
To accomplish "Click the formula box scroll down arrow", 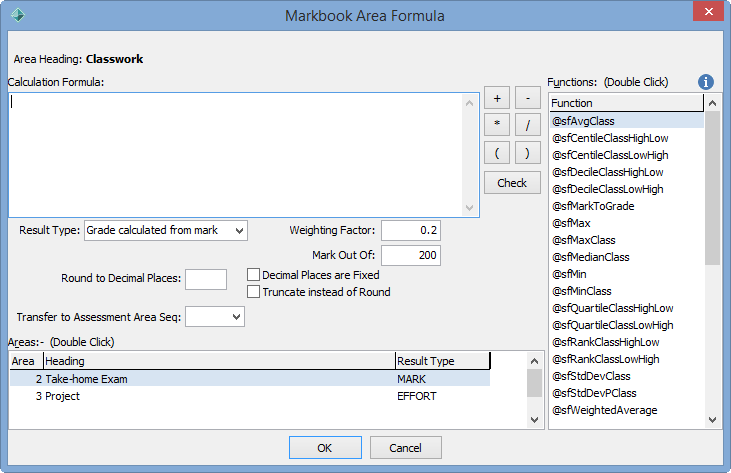I will (469, 208).
